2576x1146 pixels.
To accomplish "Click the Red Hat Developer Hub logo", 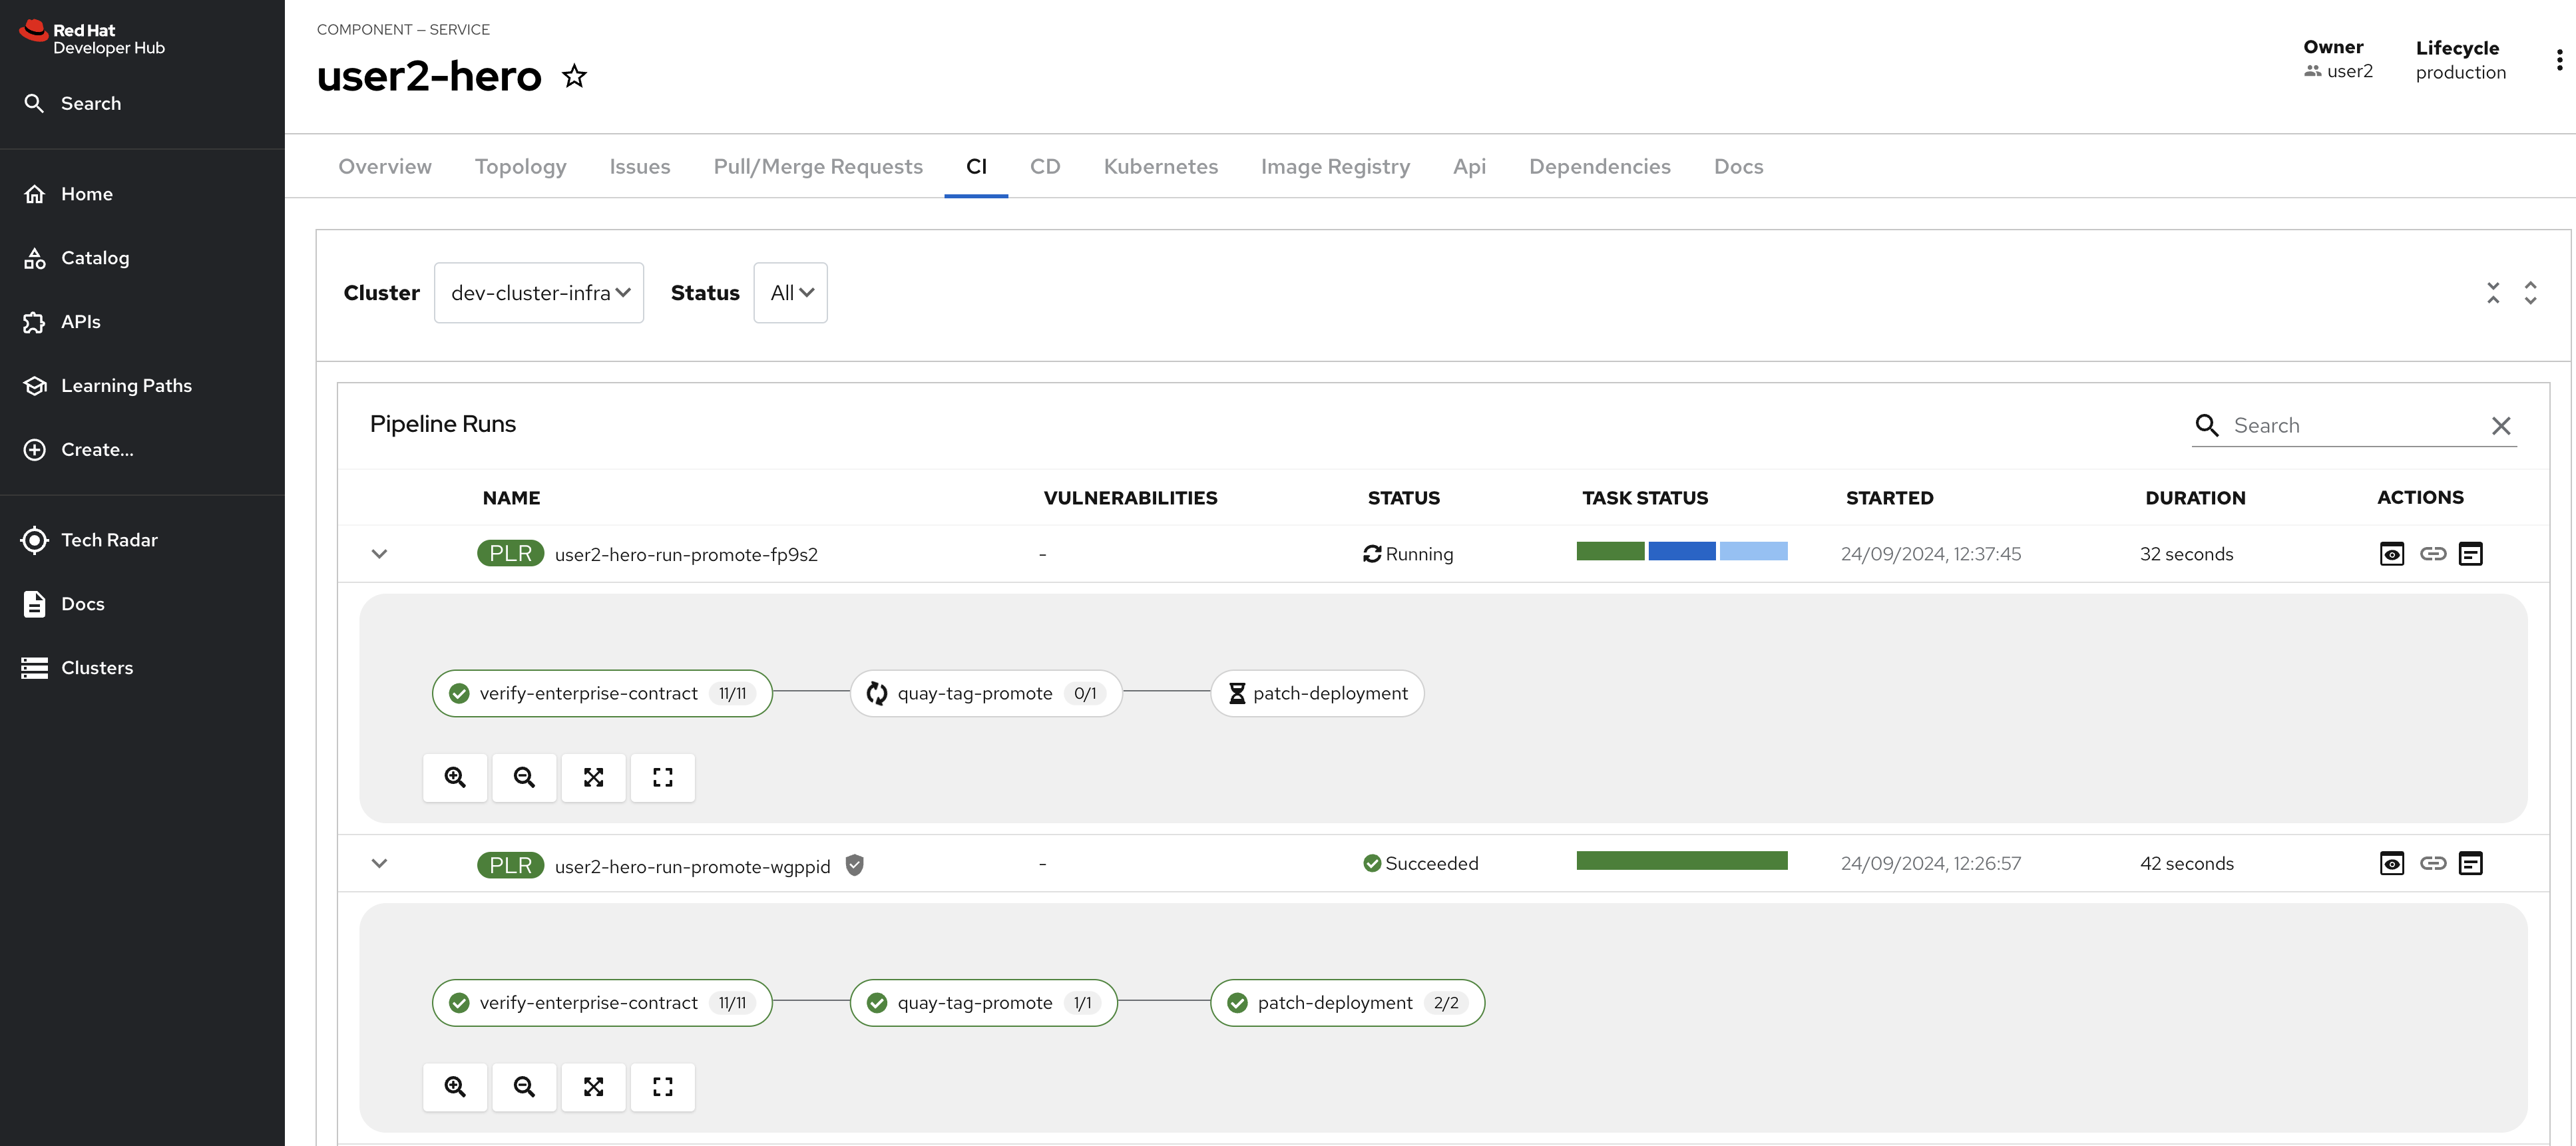I will point(92,38).
